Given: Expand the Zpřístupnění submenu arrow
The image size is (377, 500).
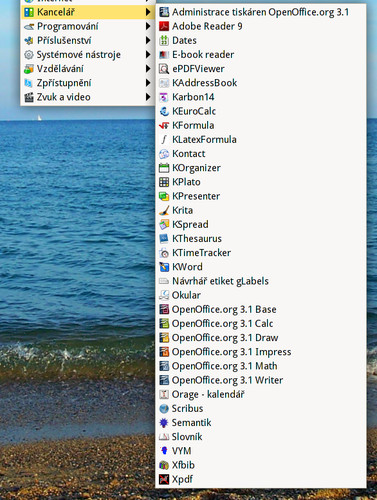Looking at the screenshot, I should (148, 83).
